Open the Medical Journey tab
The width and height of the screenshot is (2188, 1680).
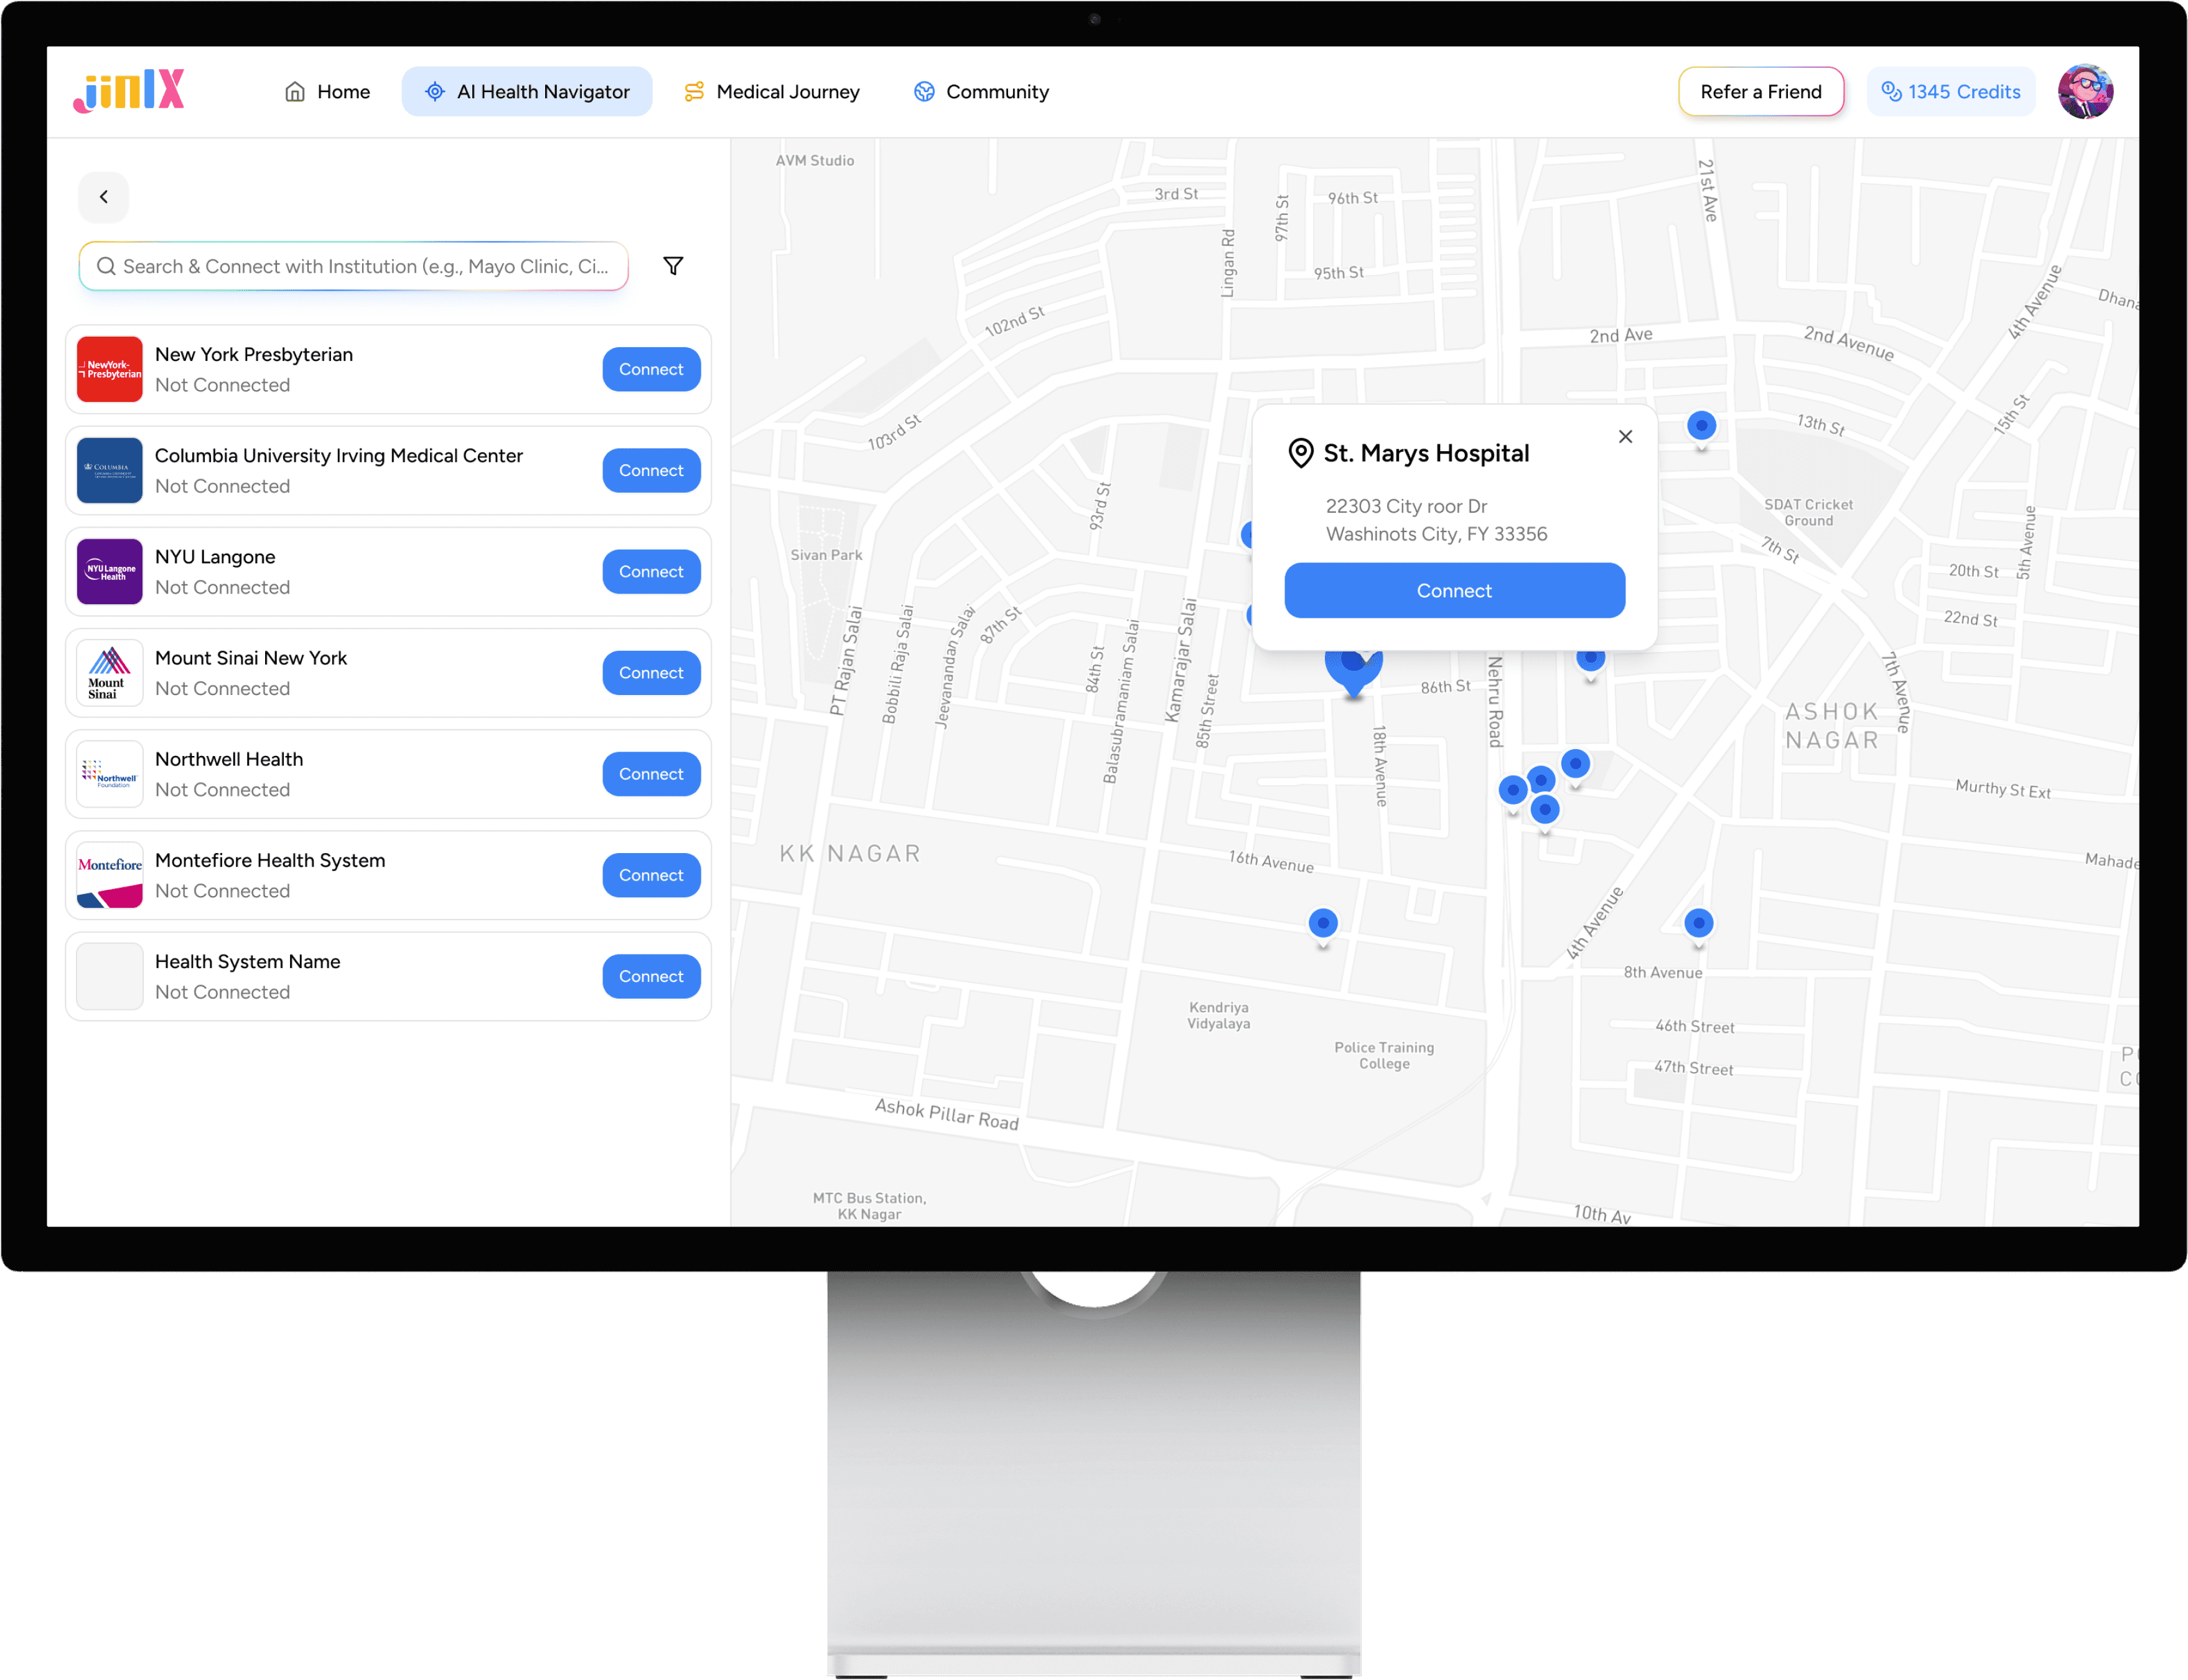(771, 92)
